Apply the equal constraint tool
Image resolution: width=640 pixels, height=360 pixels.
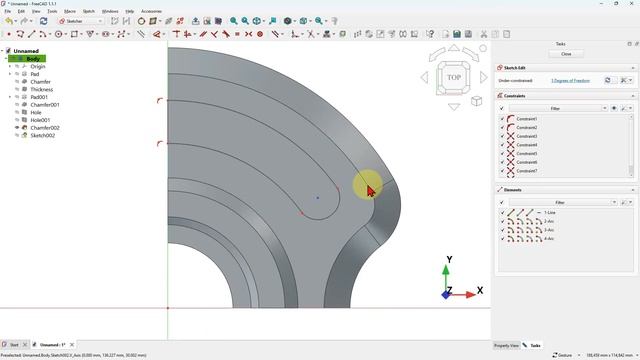tap(237, 34)
